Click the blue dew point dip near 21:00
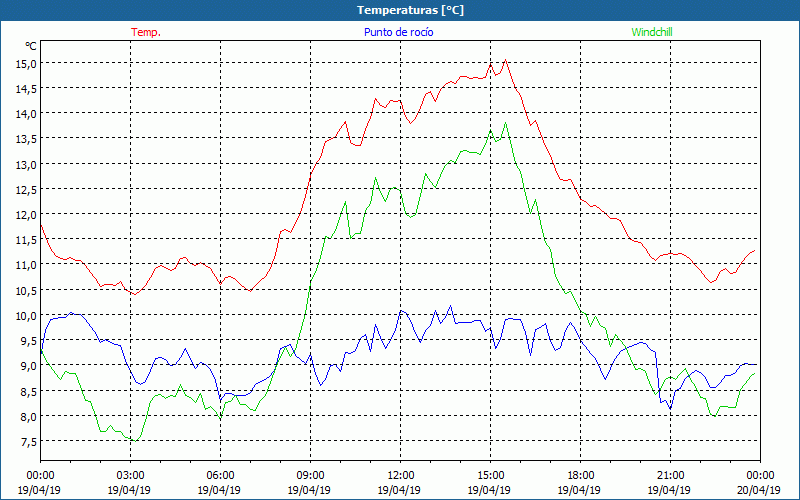The image size is (800, 500). tap(670, 409)
